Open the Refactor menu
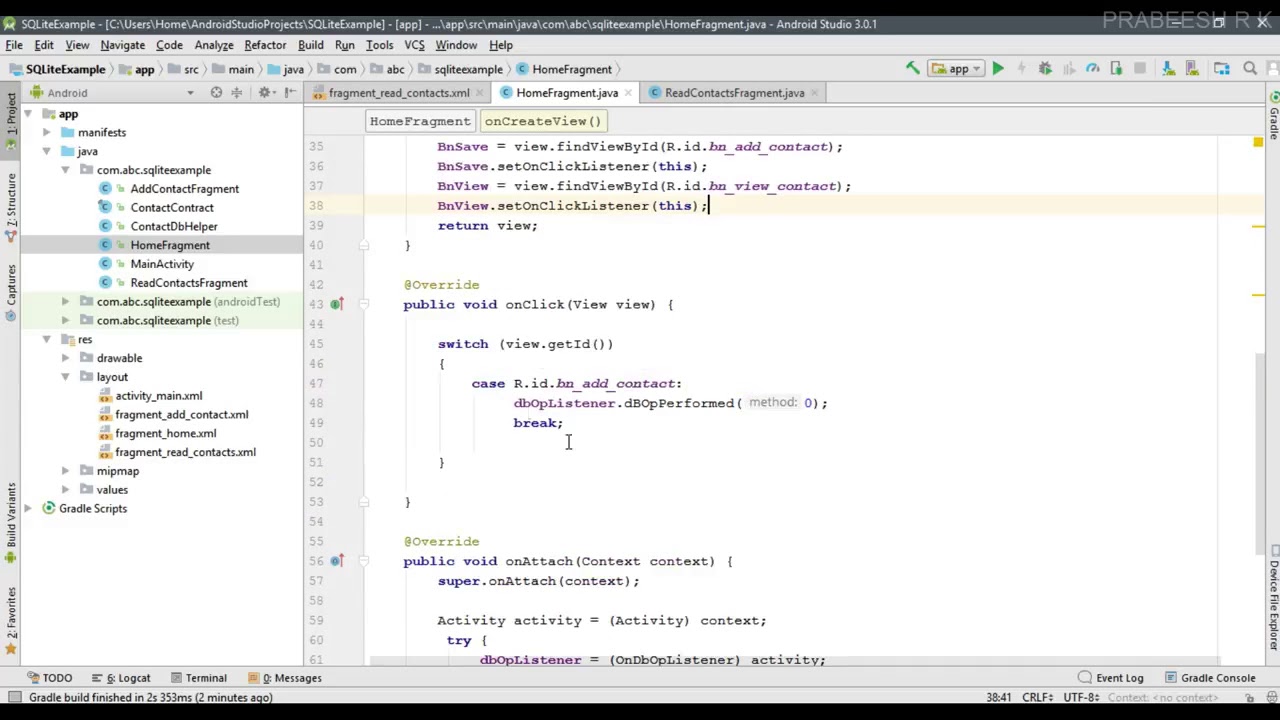Screen dimensions: 1280x720 (x=265, y=45)
